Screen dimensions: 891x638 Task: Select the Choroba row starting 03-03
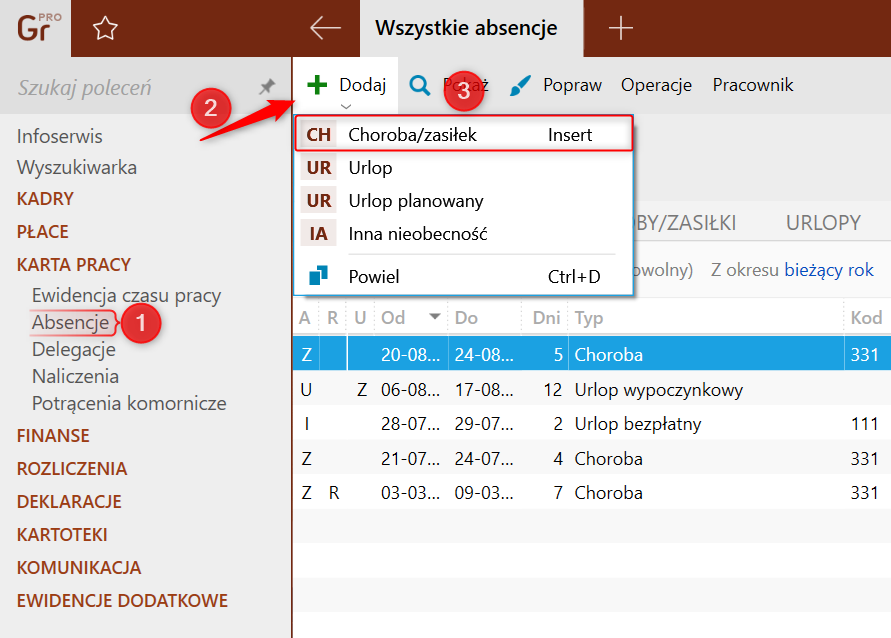click(592, 493)
